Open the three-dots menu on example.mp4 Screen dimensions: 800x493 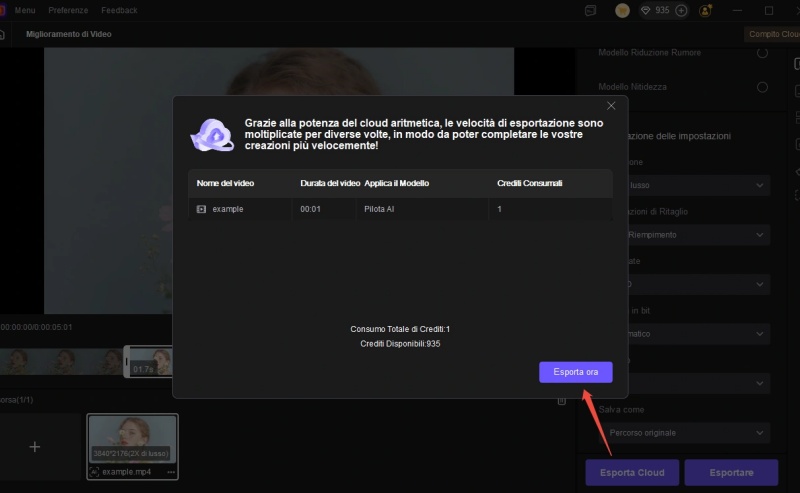pyautogui.click(x=171, y=472)
